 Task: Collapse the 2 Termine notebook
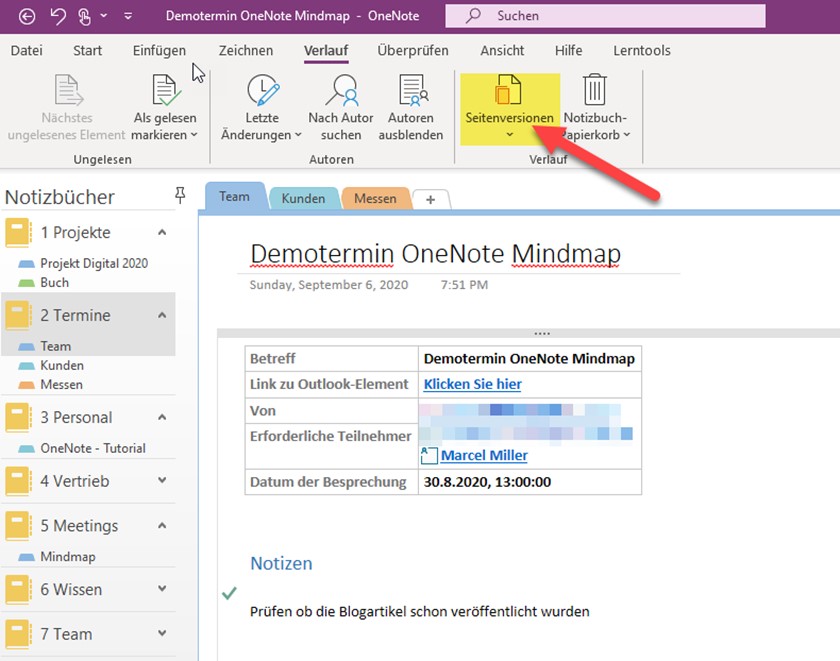point(162,315)
